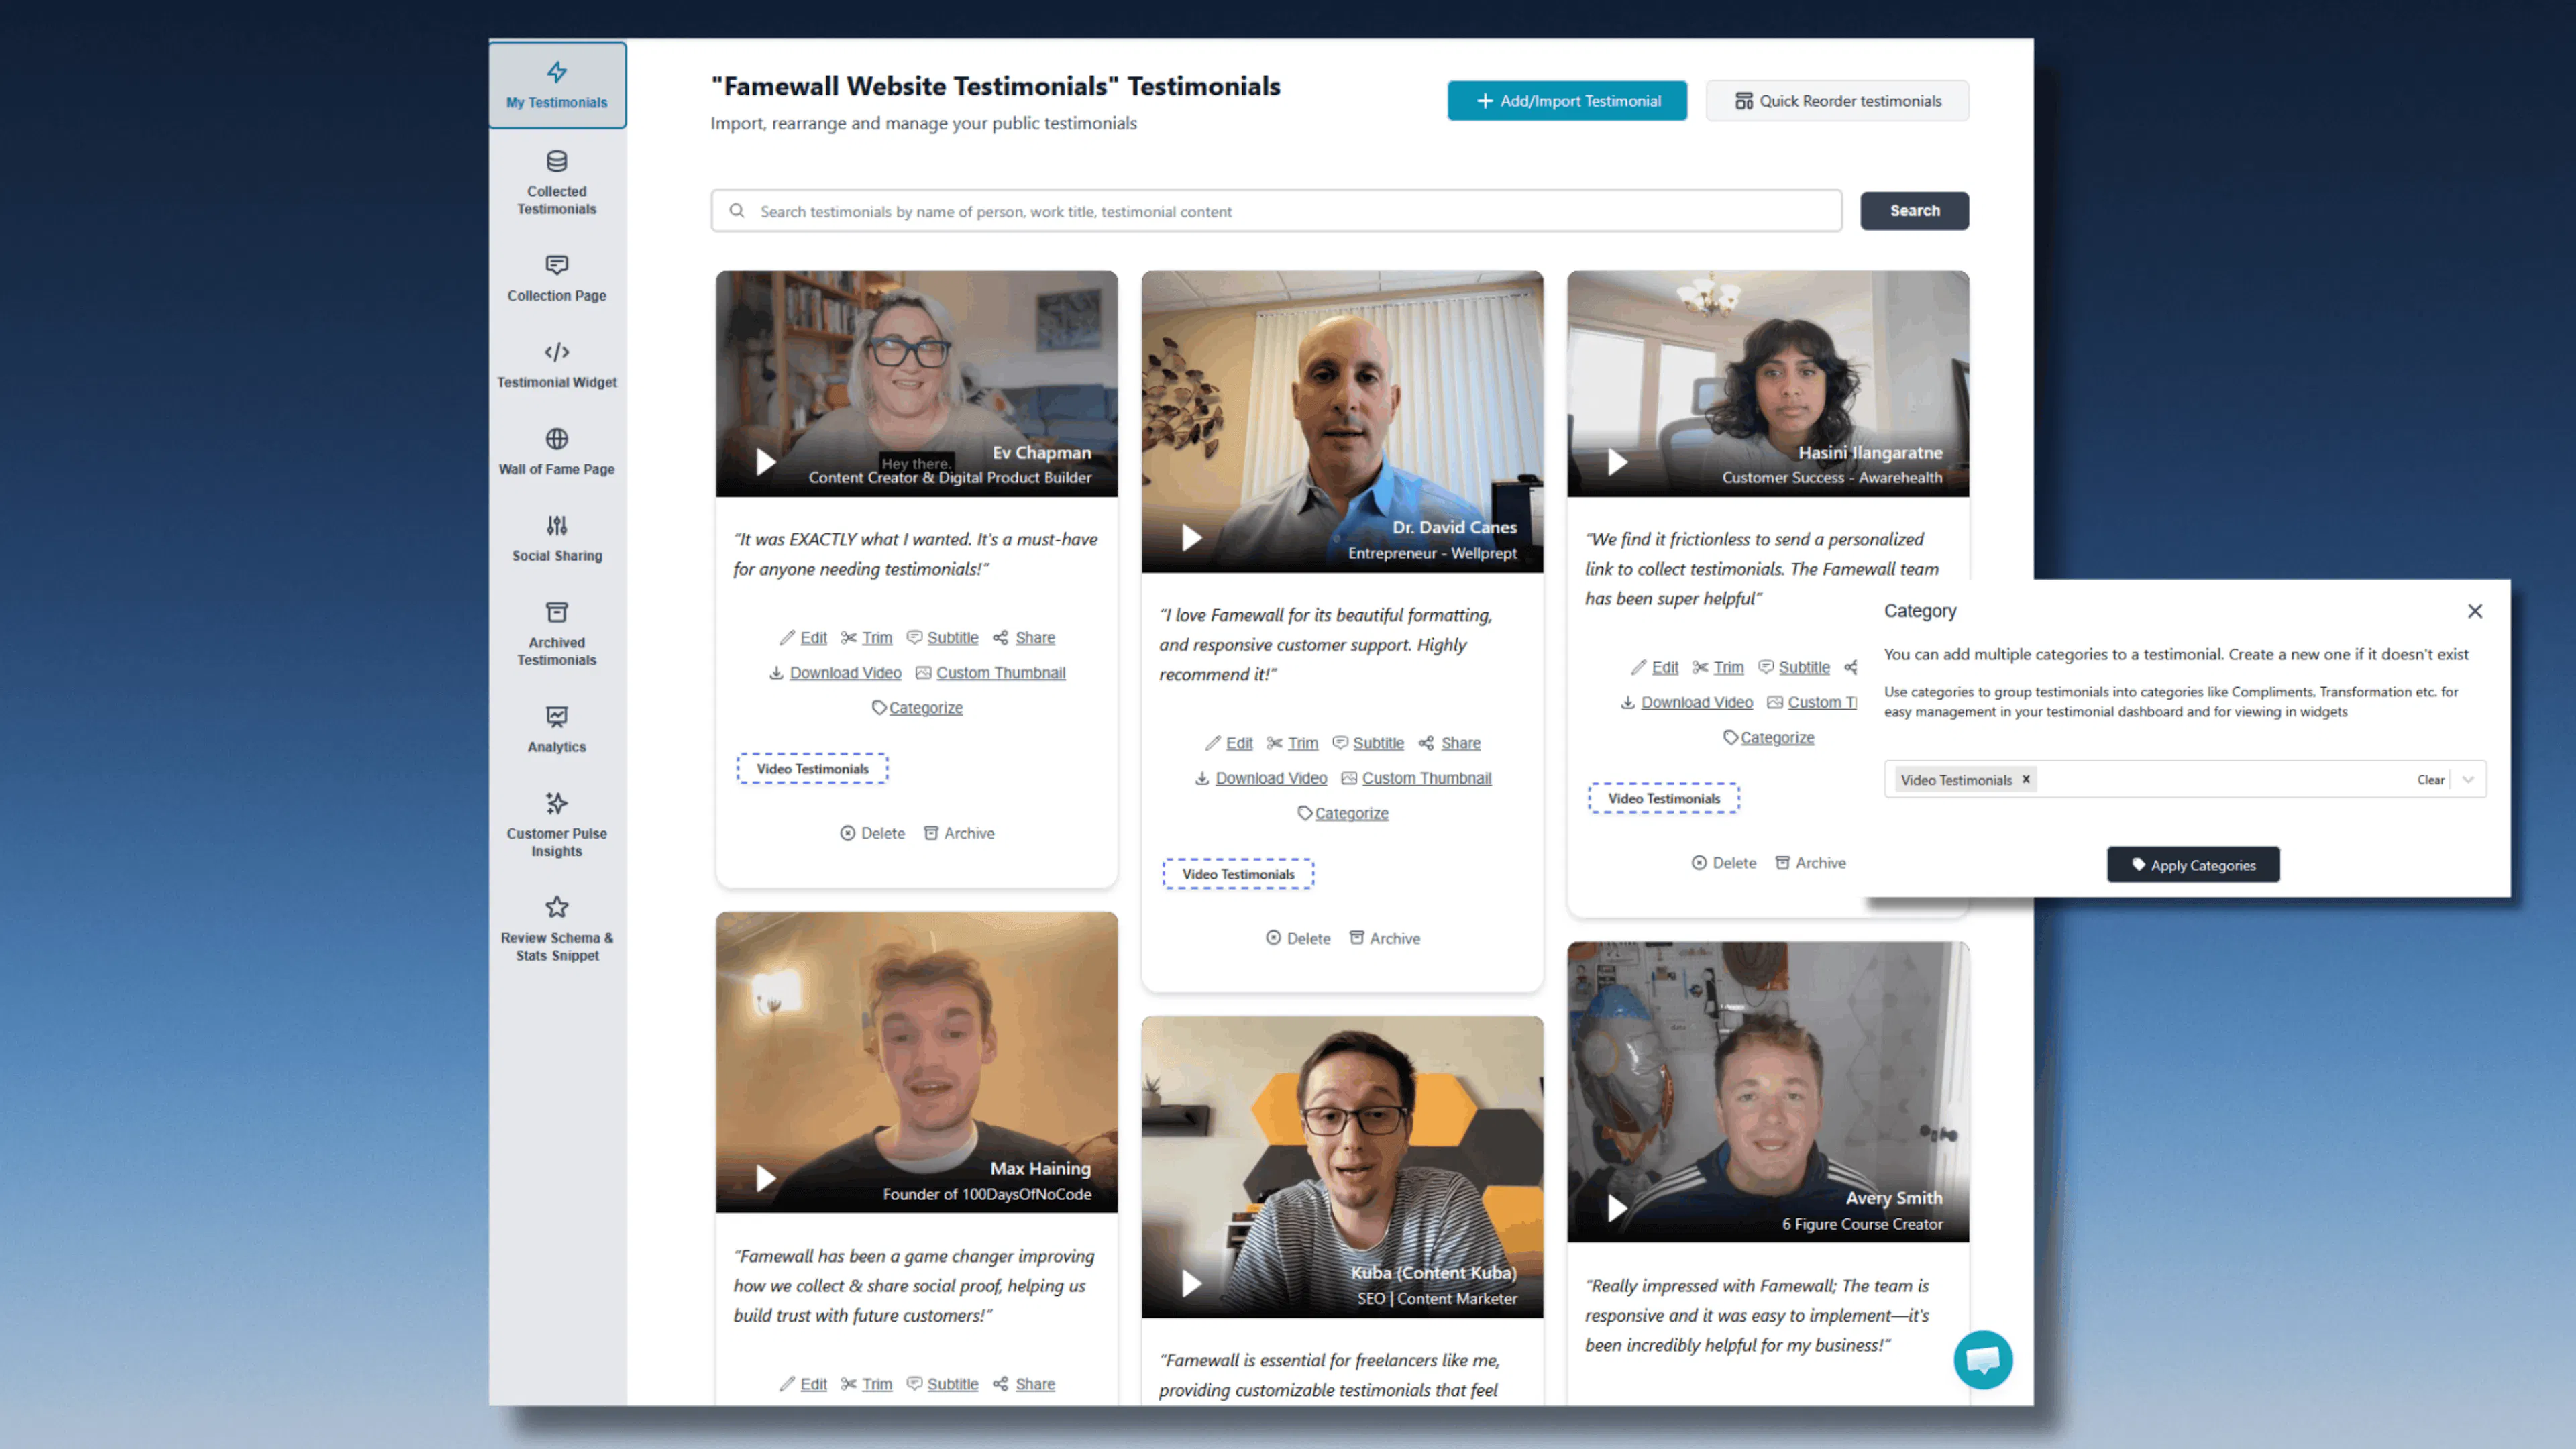Share Ev Chapman's testimonial
Screen dimensions: 2576x1449
pos(1024,638)
